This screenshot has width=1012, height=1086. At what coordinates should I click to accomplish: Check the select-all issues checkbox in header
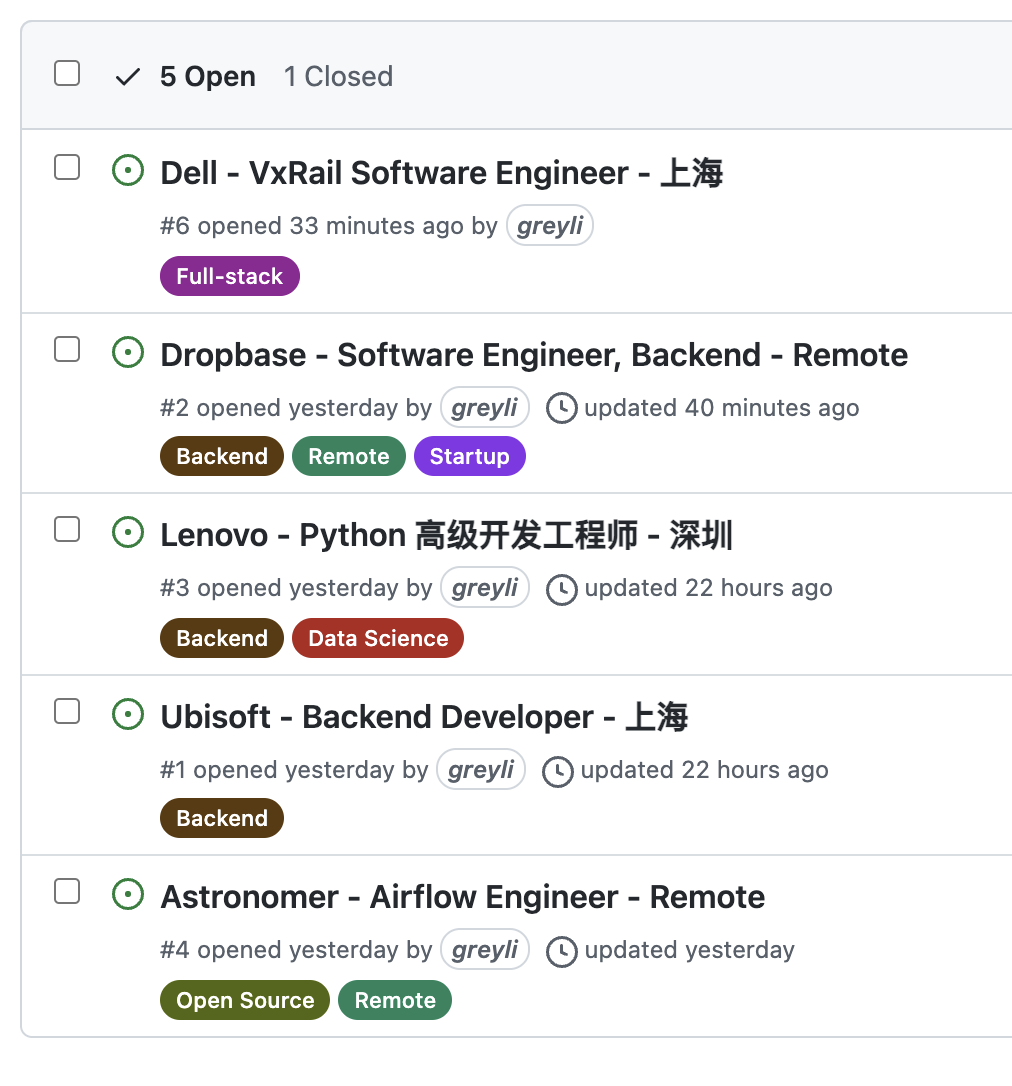click(67, 73)
